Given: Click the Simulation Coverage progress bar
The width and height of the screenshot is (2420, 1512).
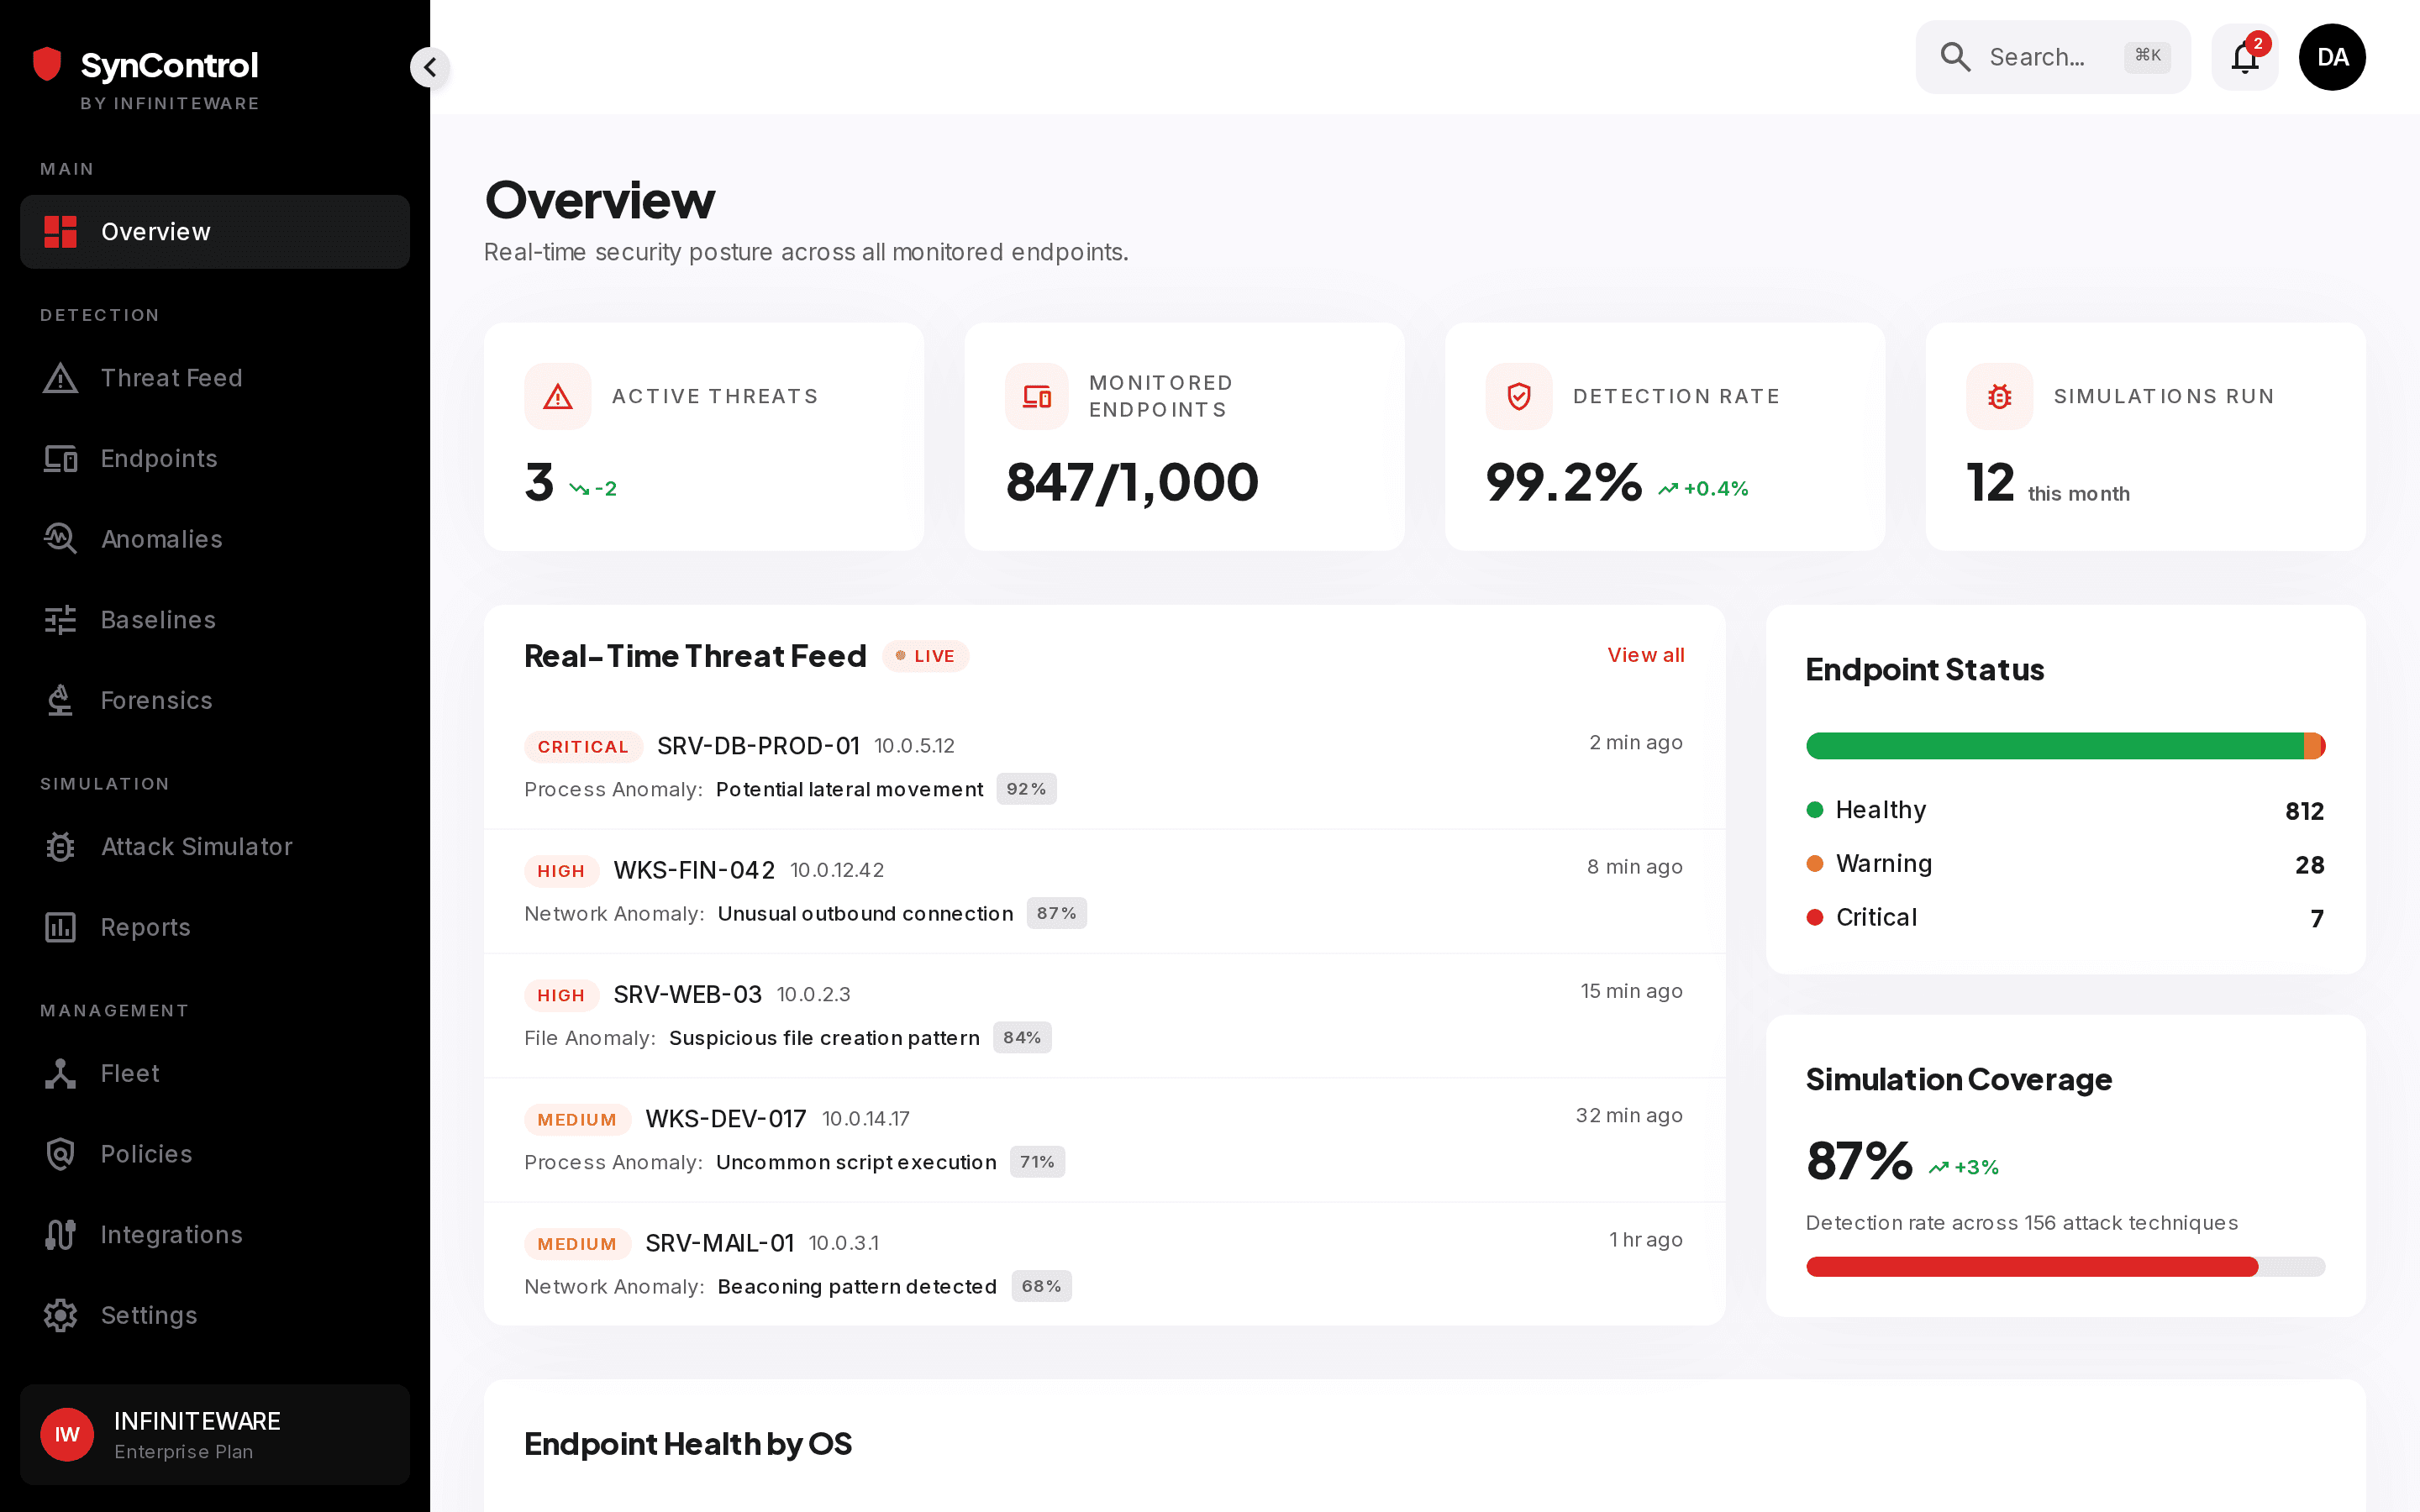Looking at the screenshot, I should tap(2065, 1266).
